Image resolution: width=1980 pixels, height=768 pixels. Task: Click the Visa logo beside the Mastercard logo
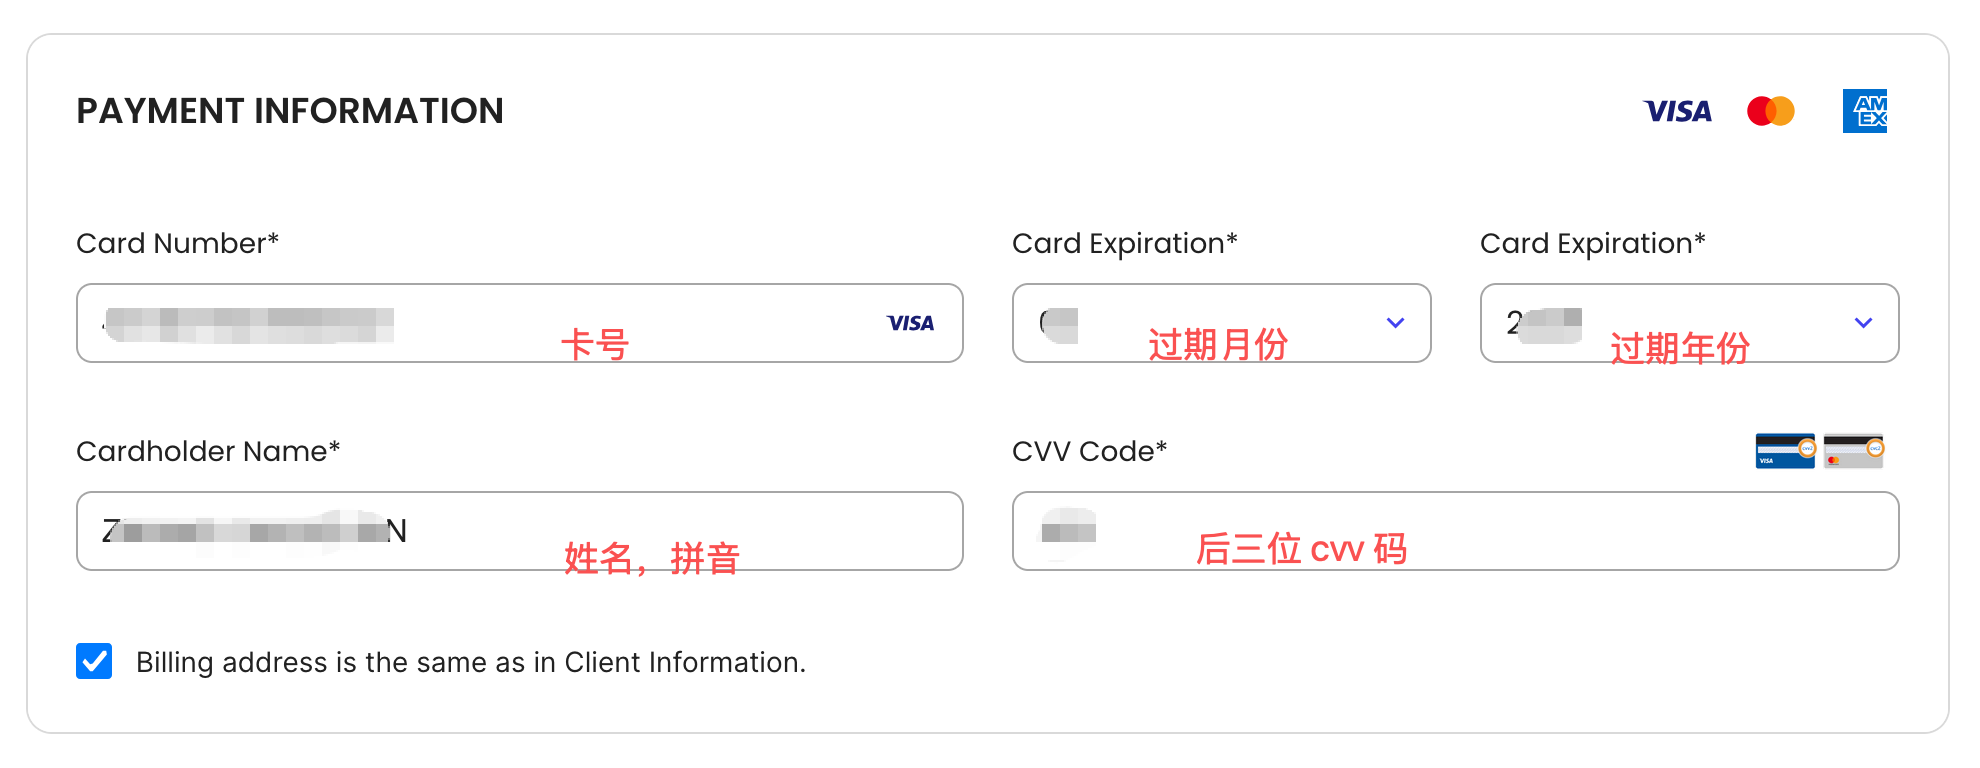[1677, 111]
